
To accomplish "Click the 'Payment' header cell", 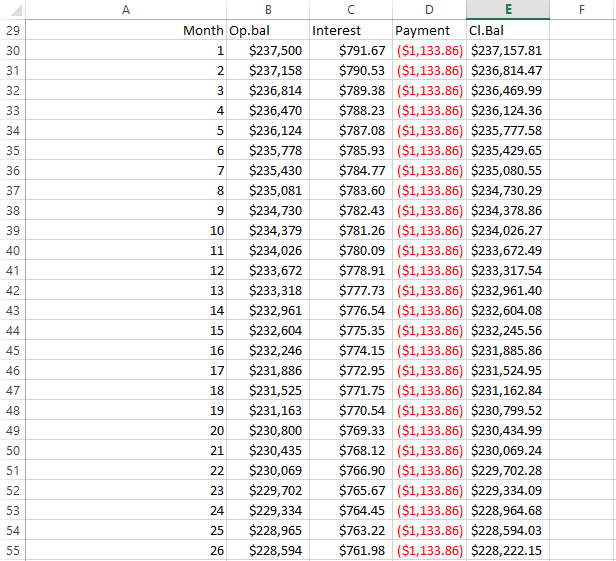I will click(429, 30).
